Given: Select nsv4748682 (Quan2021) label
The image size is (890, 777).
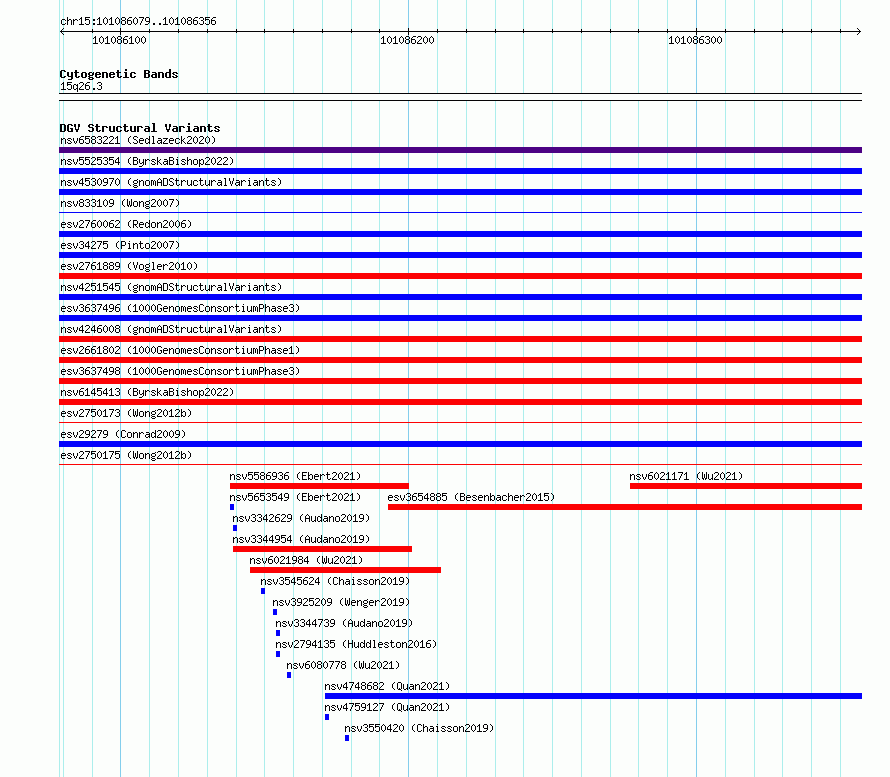Looking at the screenshot, I should click(387, 686).
